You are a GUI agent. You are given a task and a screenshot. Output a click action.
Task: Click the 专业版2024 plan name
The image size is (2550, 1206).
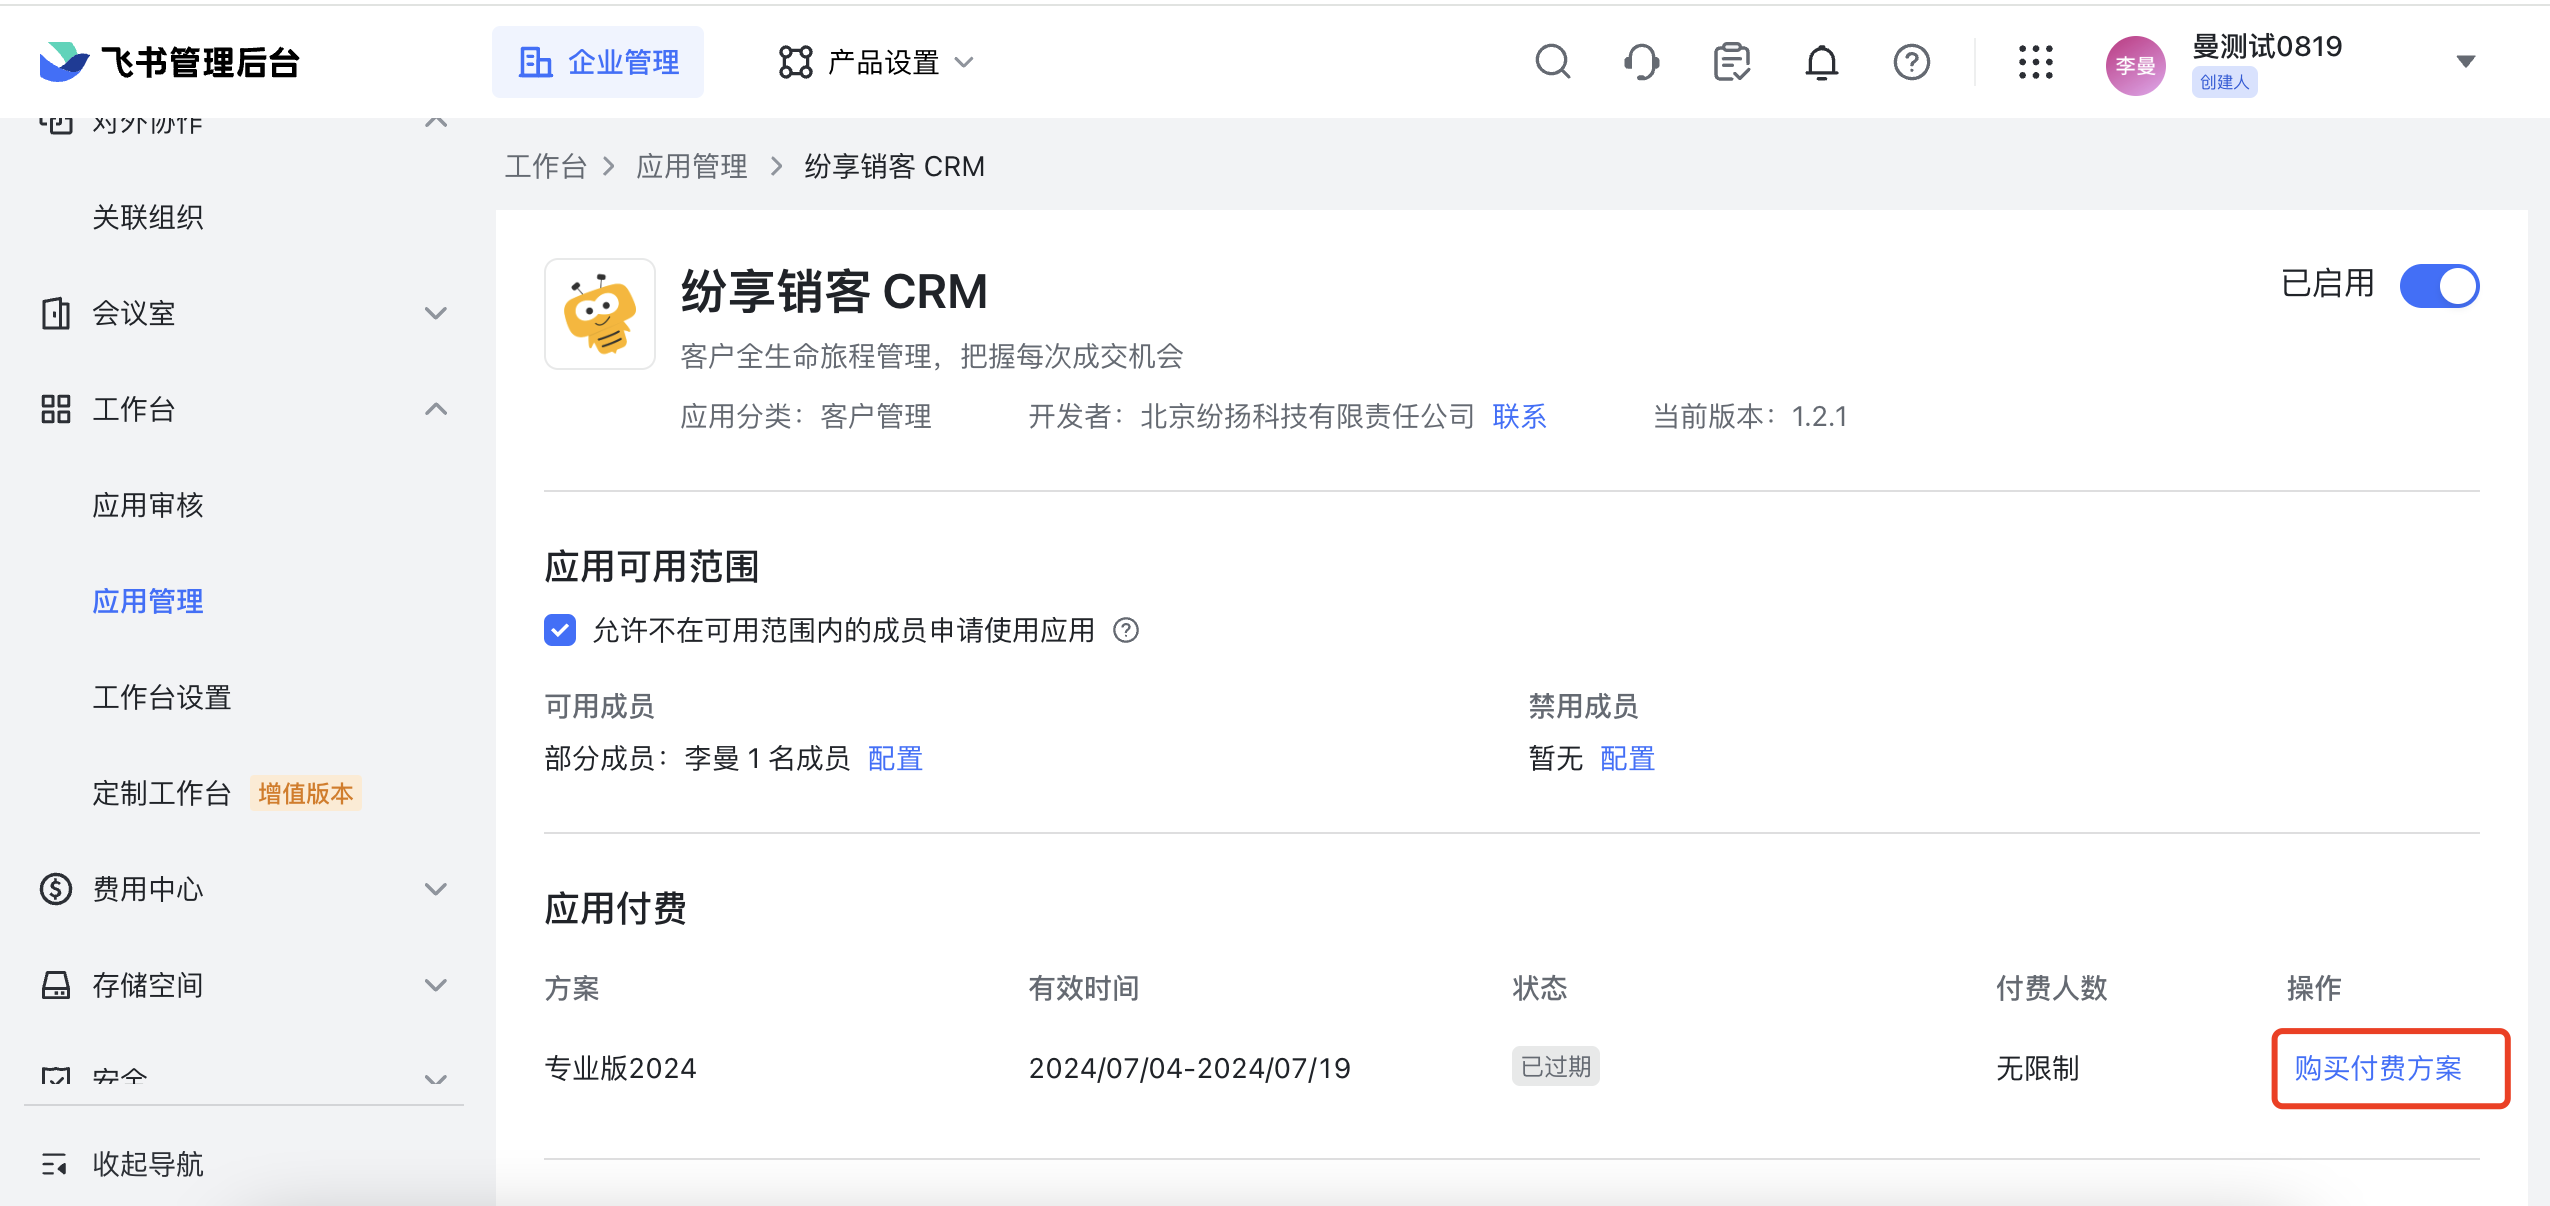click(620, 1068)
